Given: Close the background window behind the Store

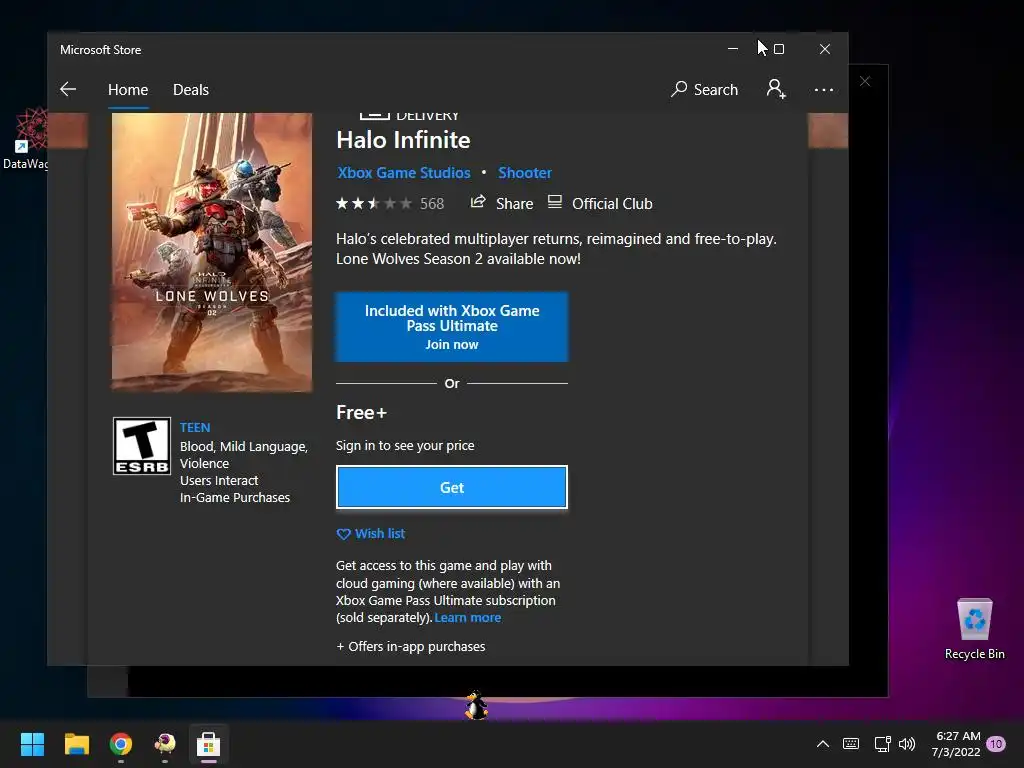Looking at the screenshot, I should tap(865, 81).
